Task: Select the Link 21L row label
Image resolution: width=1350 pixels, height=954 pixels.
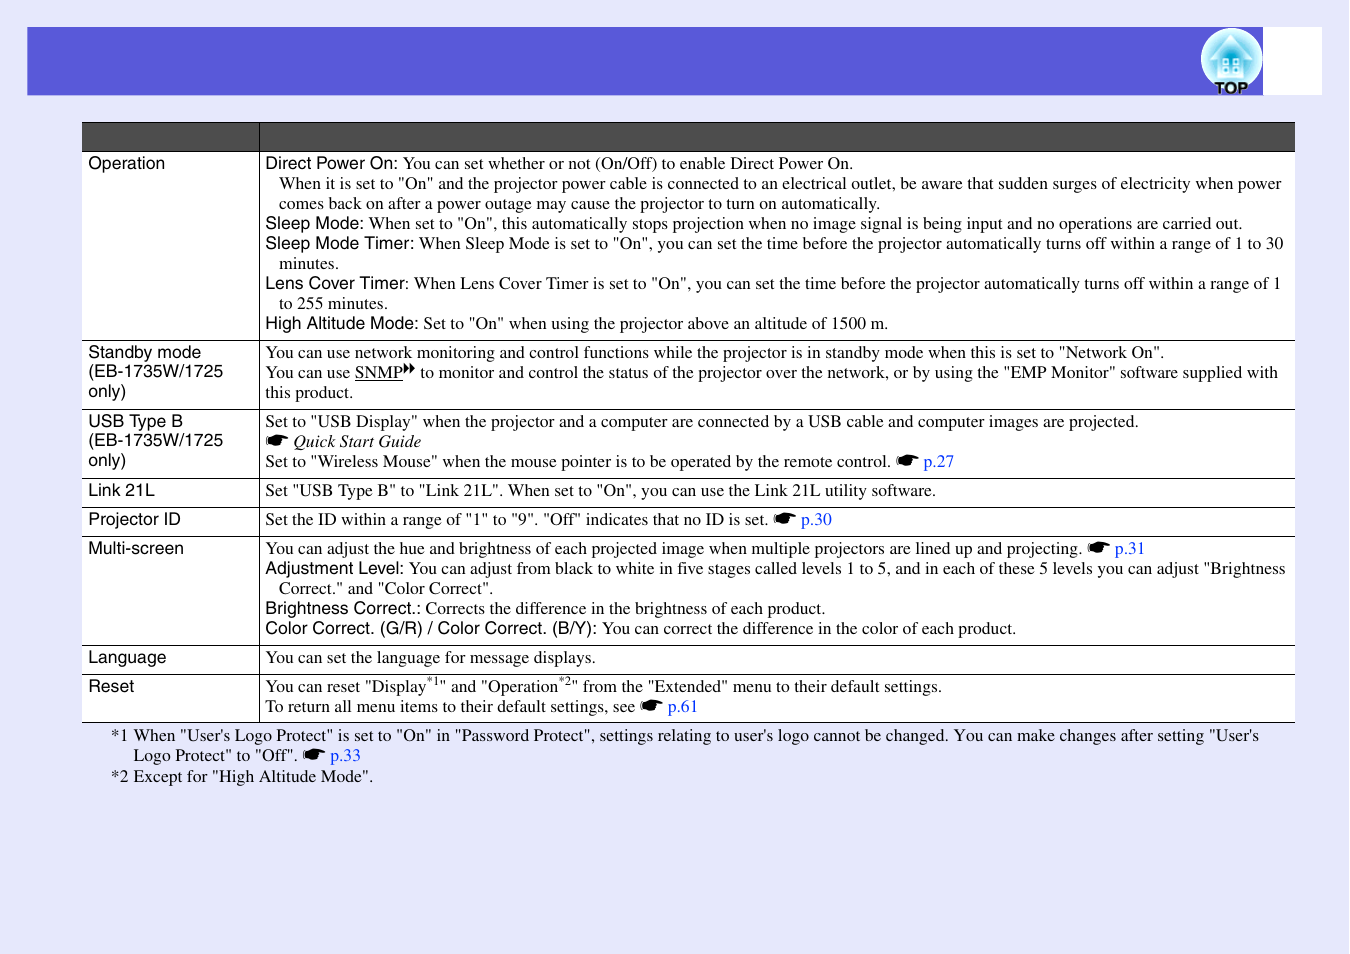Action: pos(122,491)
